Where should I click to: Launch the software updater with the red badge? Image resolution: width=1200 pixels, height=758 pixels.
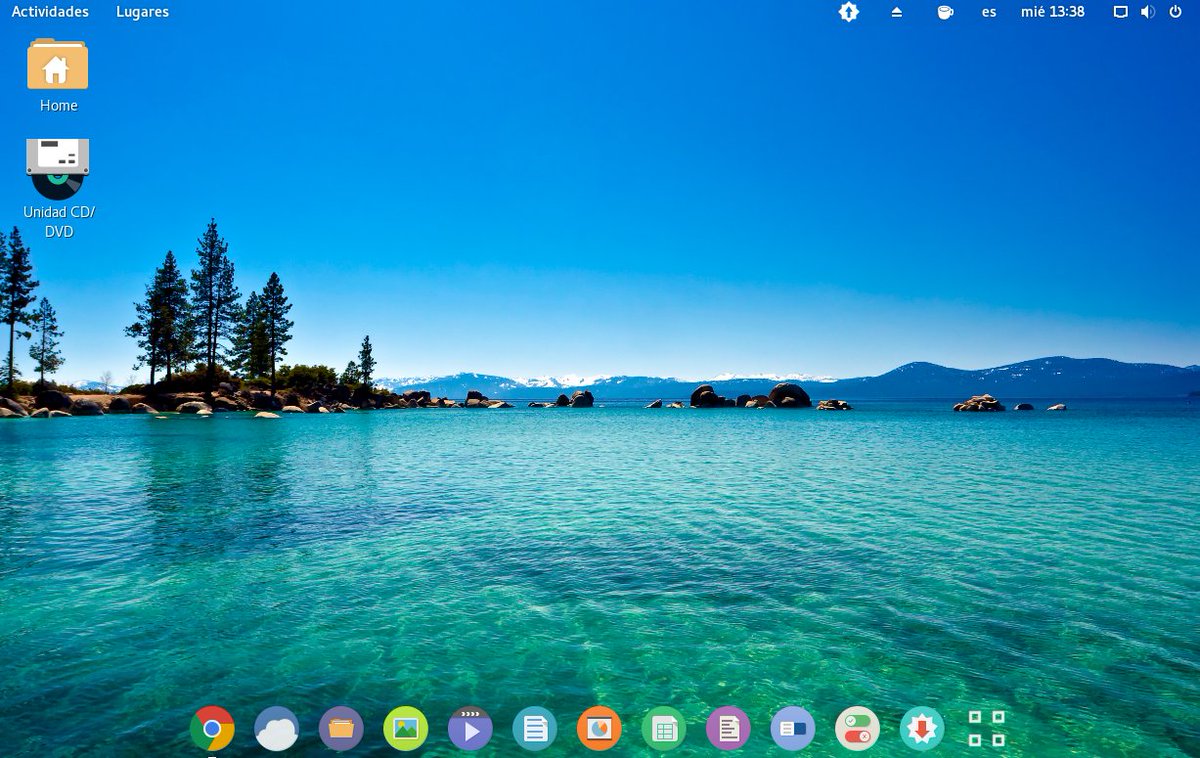click(919, 729)
